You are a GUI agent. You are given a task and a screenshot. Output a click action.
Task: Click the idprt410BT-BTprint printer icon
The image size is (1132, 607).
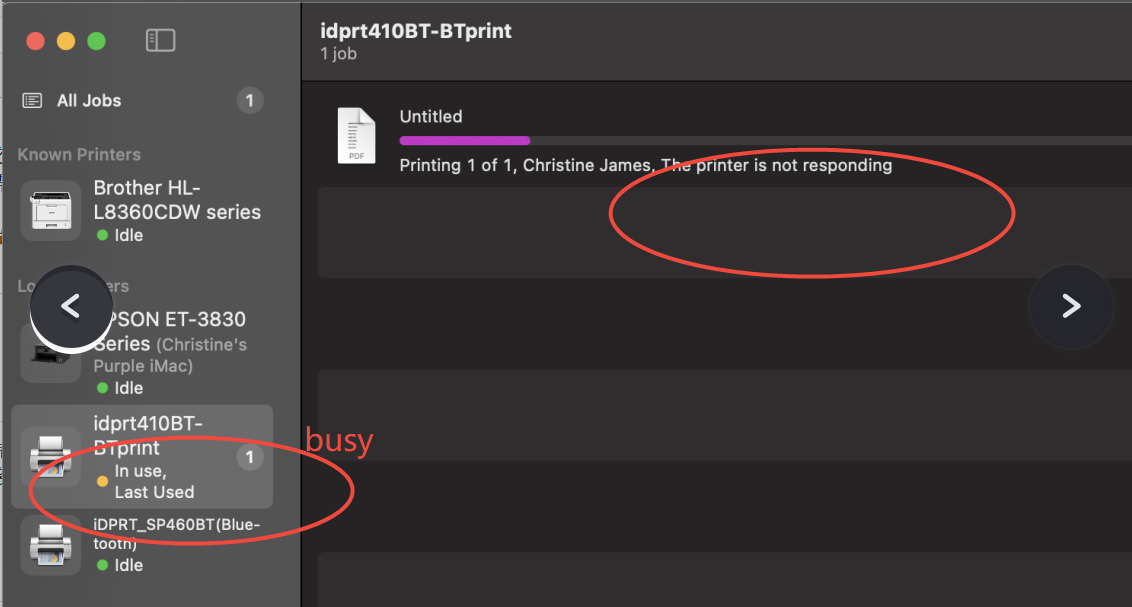[51, 457]
